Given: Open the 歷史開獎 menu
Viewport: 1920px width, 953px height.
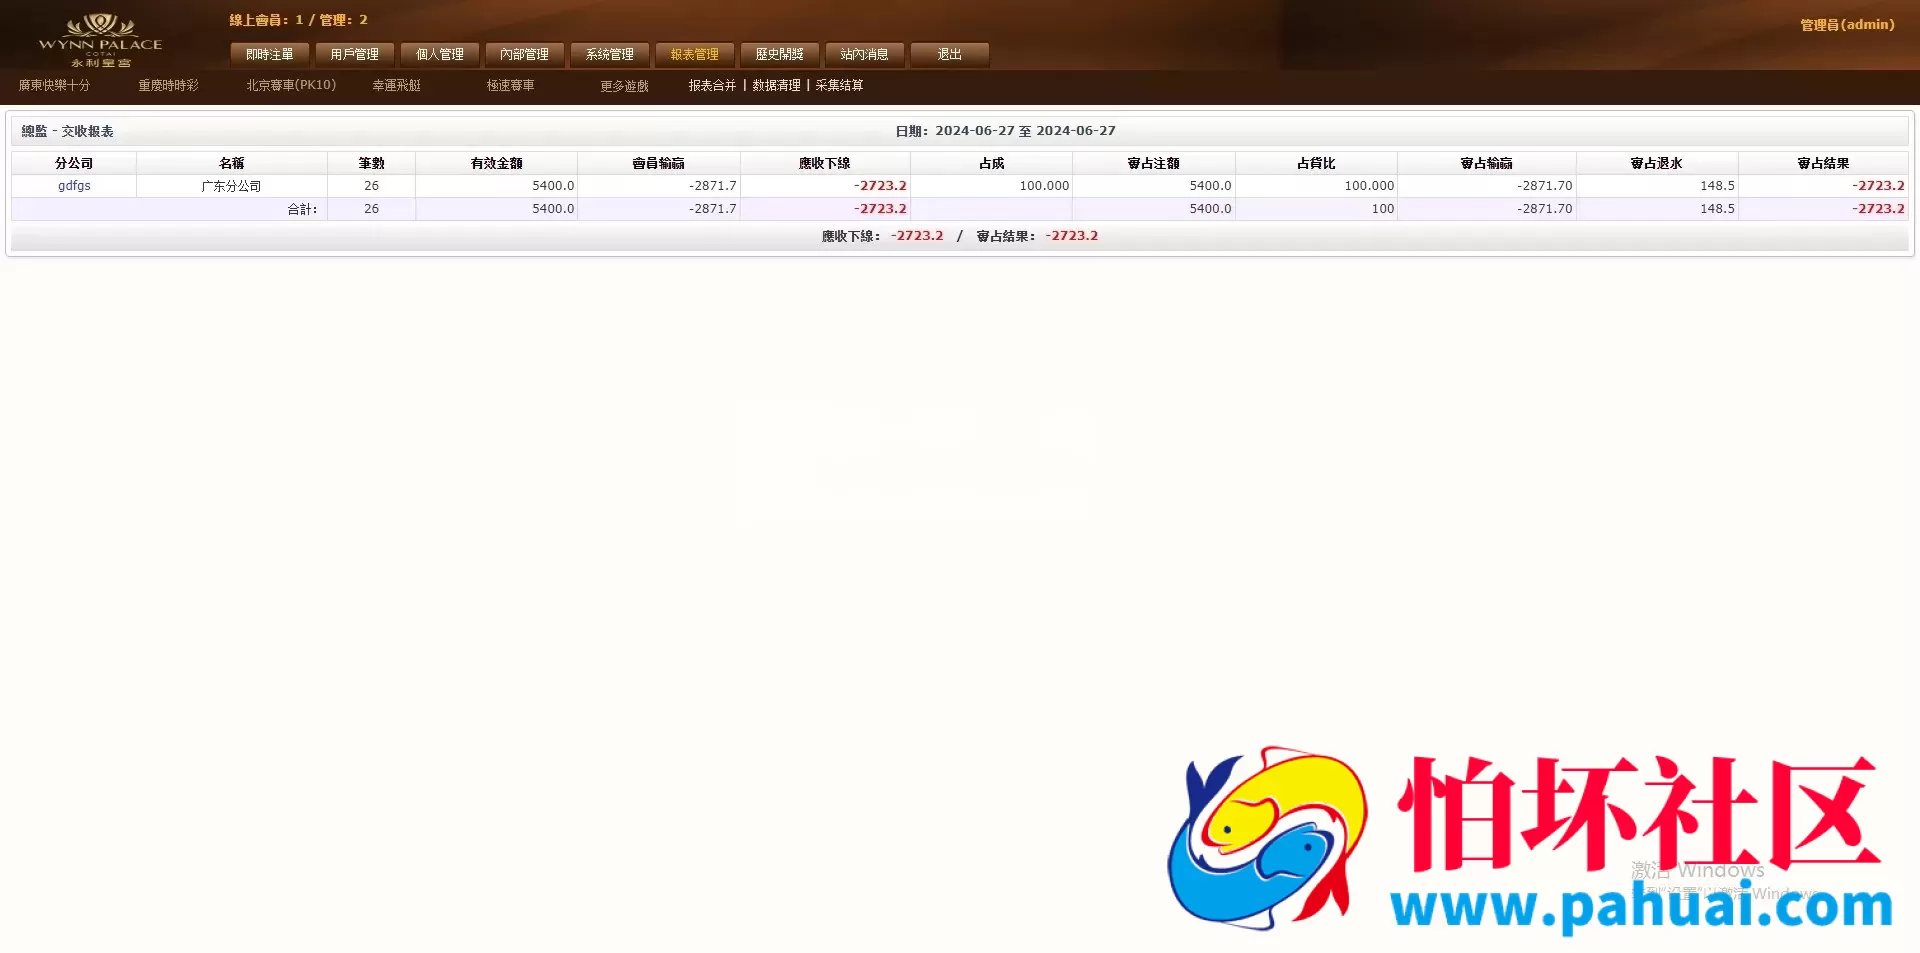Looking at the screenshot, I should pos(780,54).
